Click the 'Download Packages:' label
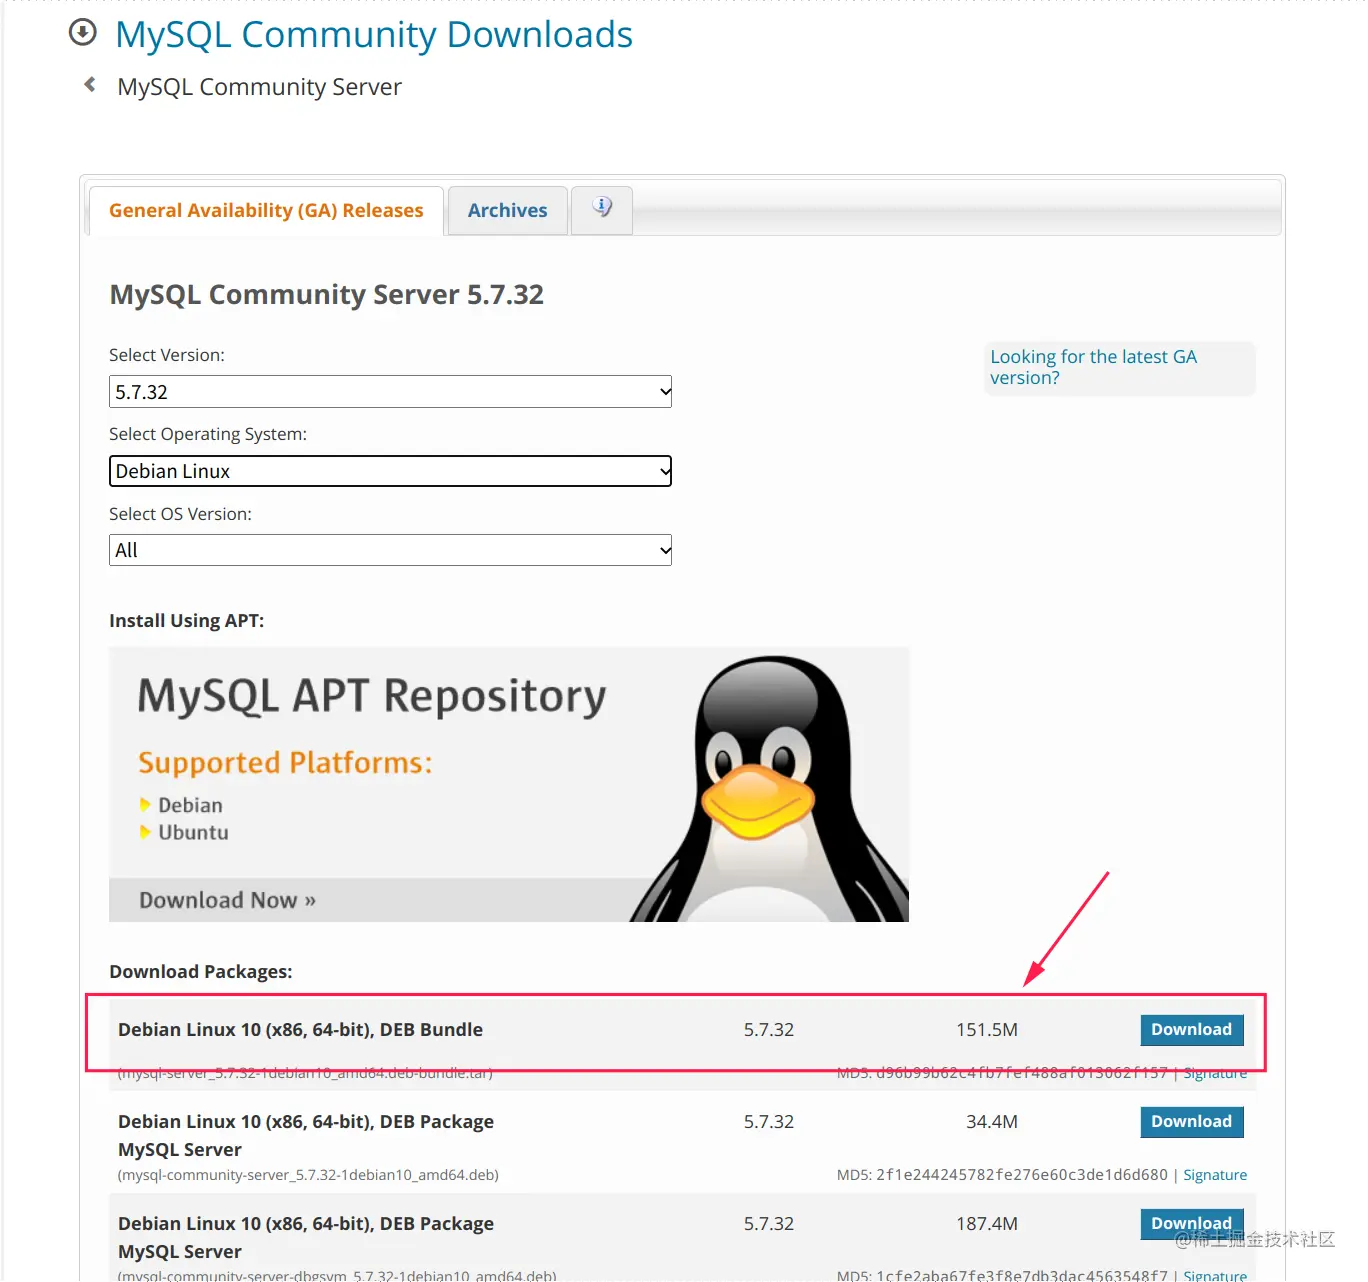The height and width of the screenshot is (1282, 1368). pyautogui.click(x=201, y=972)
